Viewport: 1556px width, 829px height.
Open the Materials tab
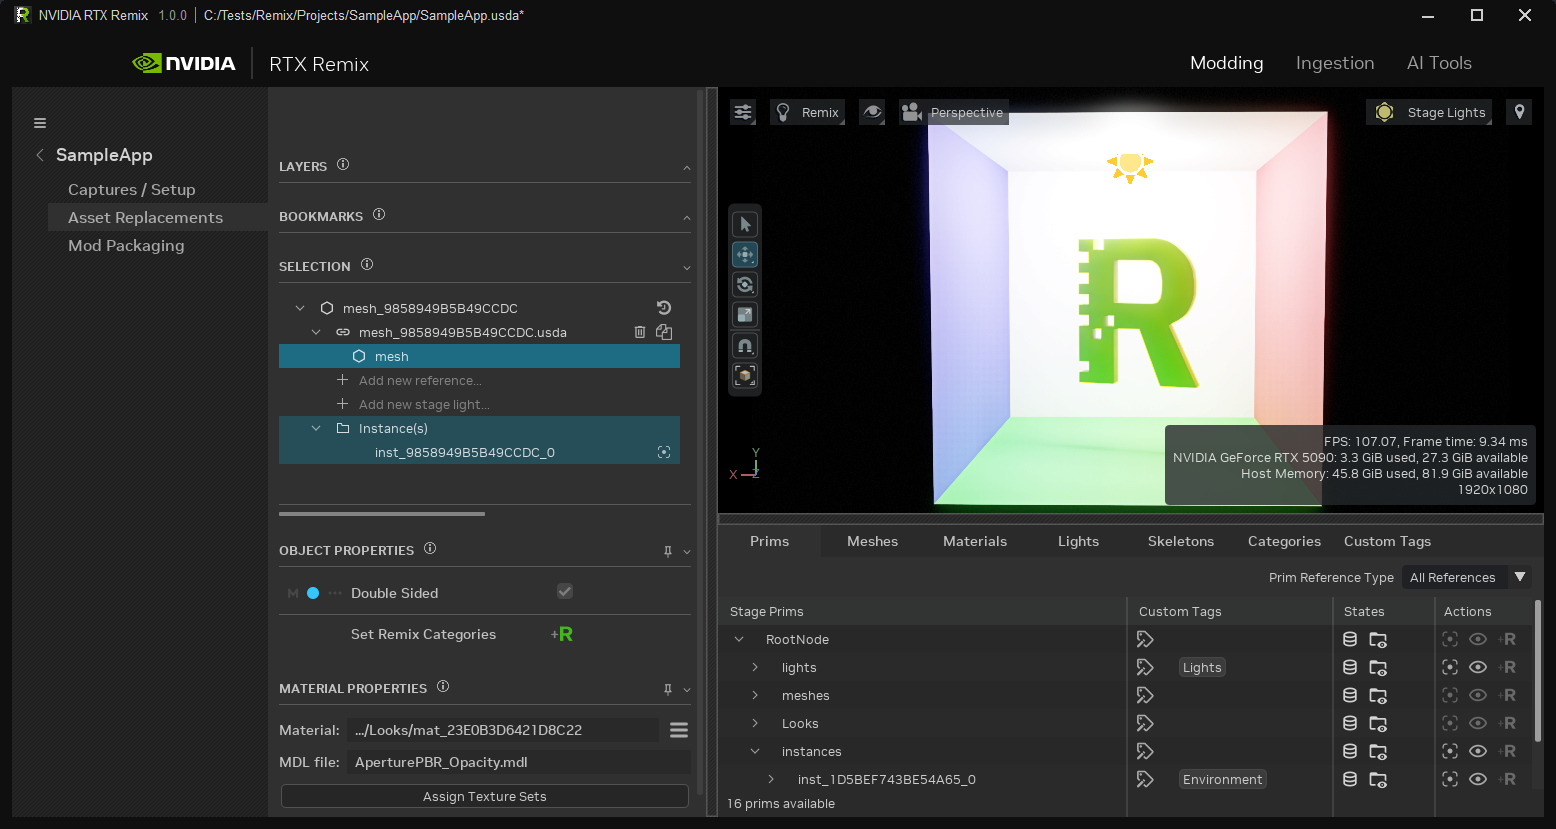pos(974,541)
